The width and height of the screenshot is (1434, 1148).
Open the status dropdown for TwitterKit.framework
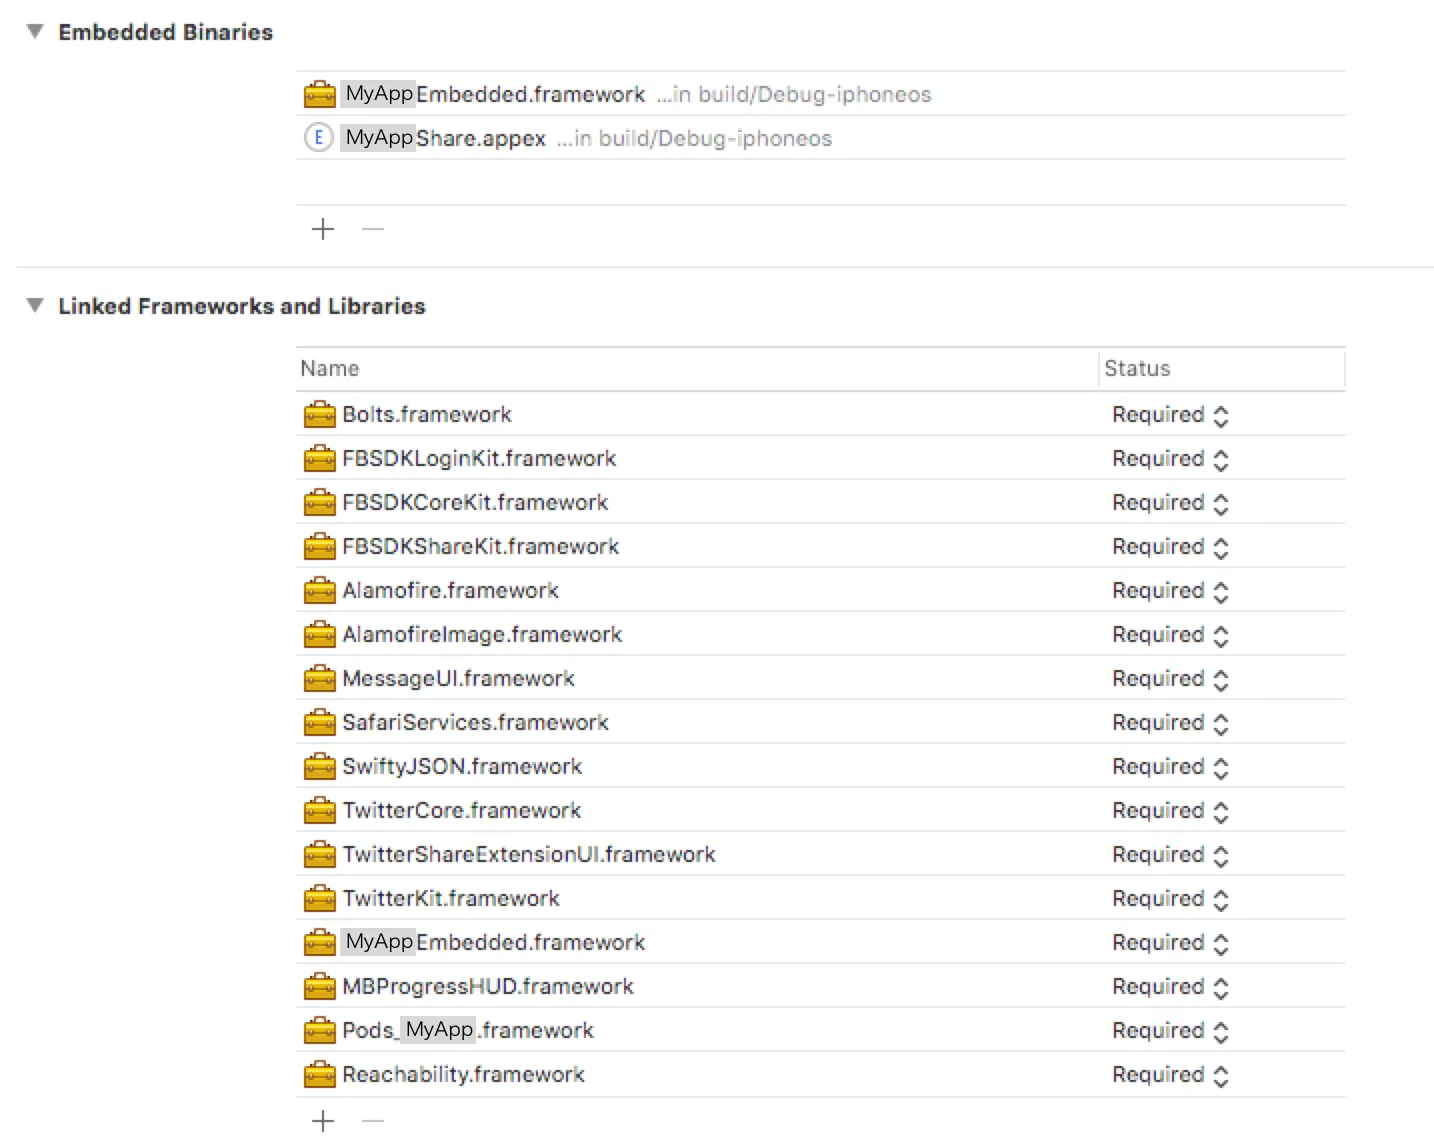tap(1170, 899)
